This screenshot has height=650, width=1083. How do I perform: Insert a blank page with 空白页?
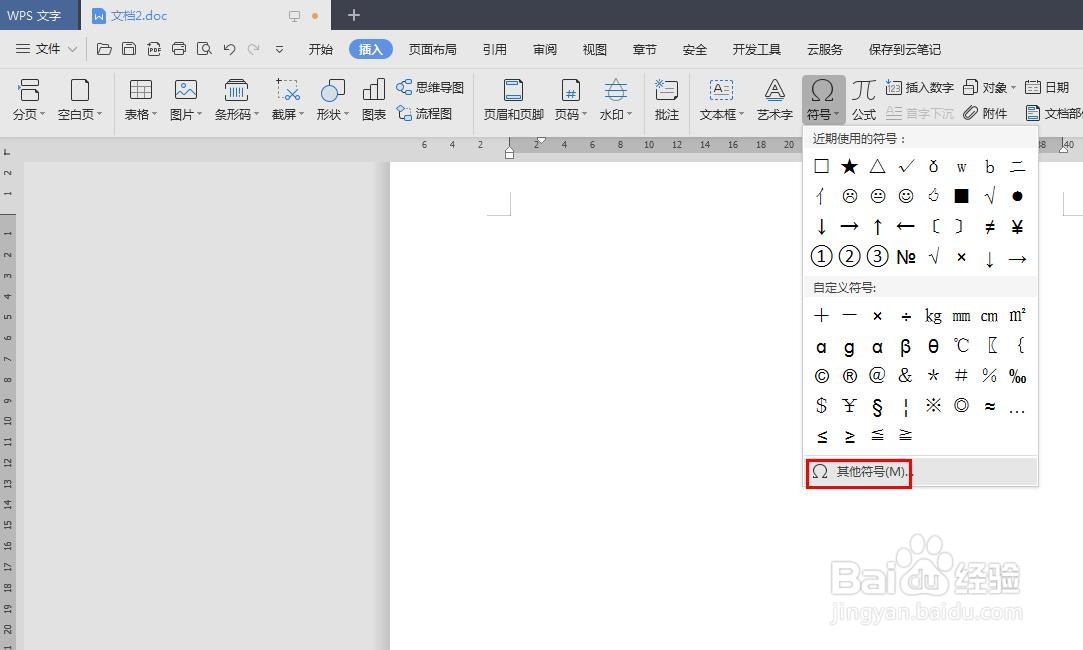[x=80, y=100]
